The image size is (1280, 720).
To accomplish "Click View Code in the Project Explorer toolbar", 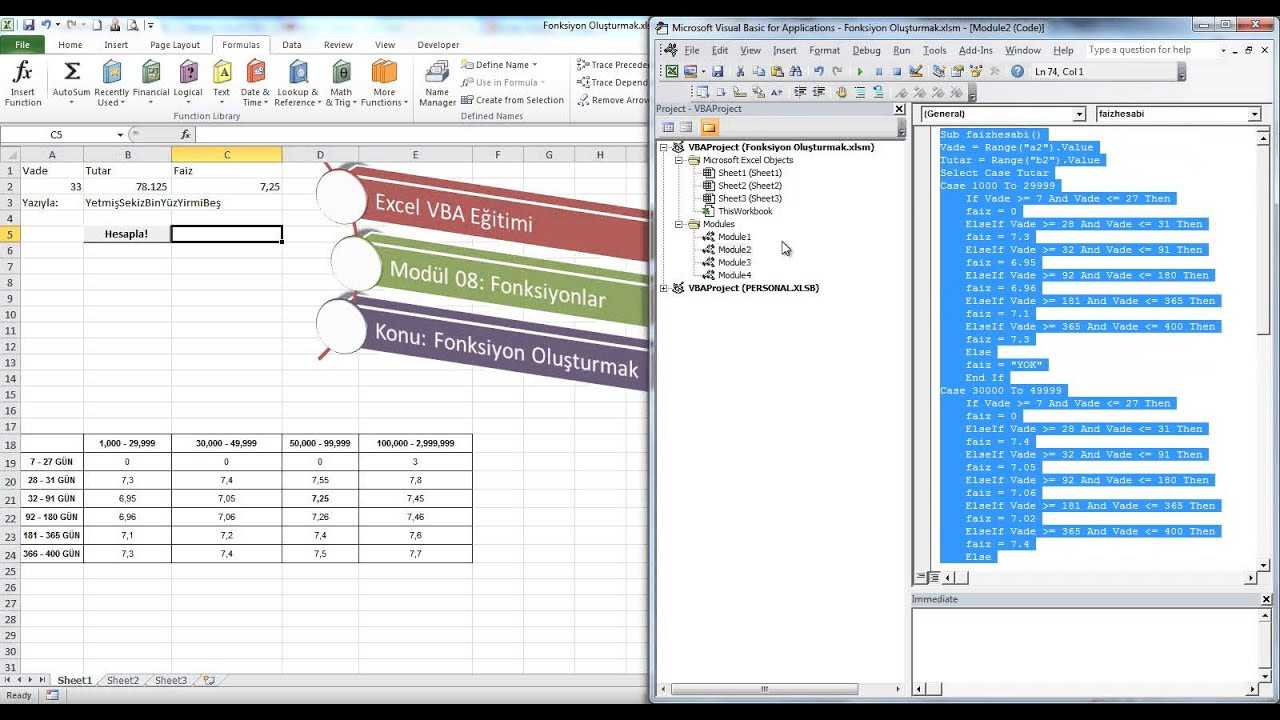I will 669,127.
